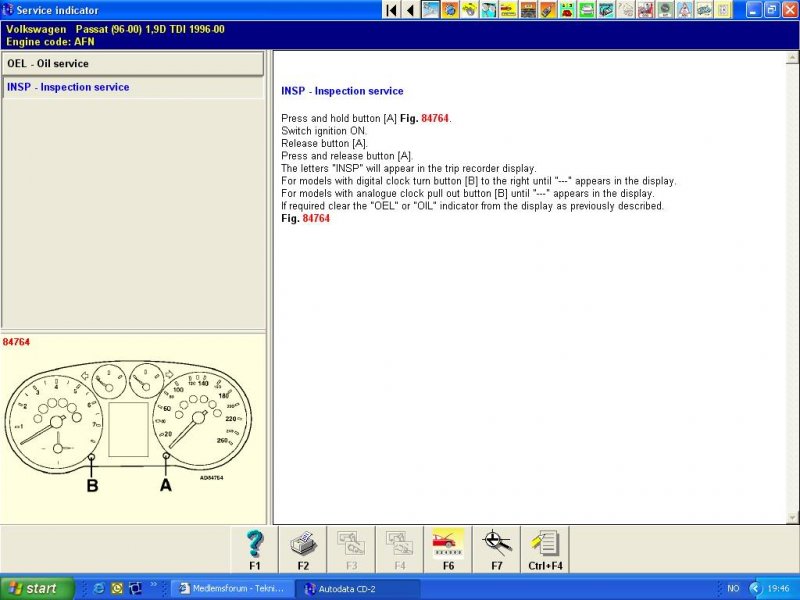The image size is (800, 600).
Task: Print the page with the F2 printer button
Action: tap(303, 549)
